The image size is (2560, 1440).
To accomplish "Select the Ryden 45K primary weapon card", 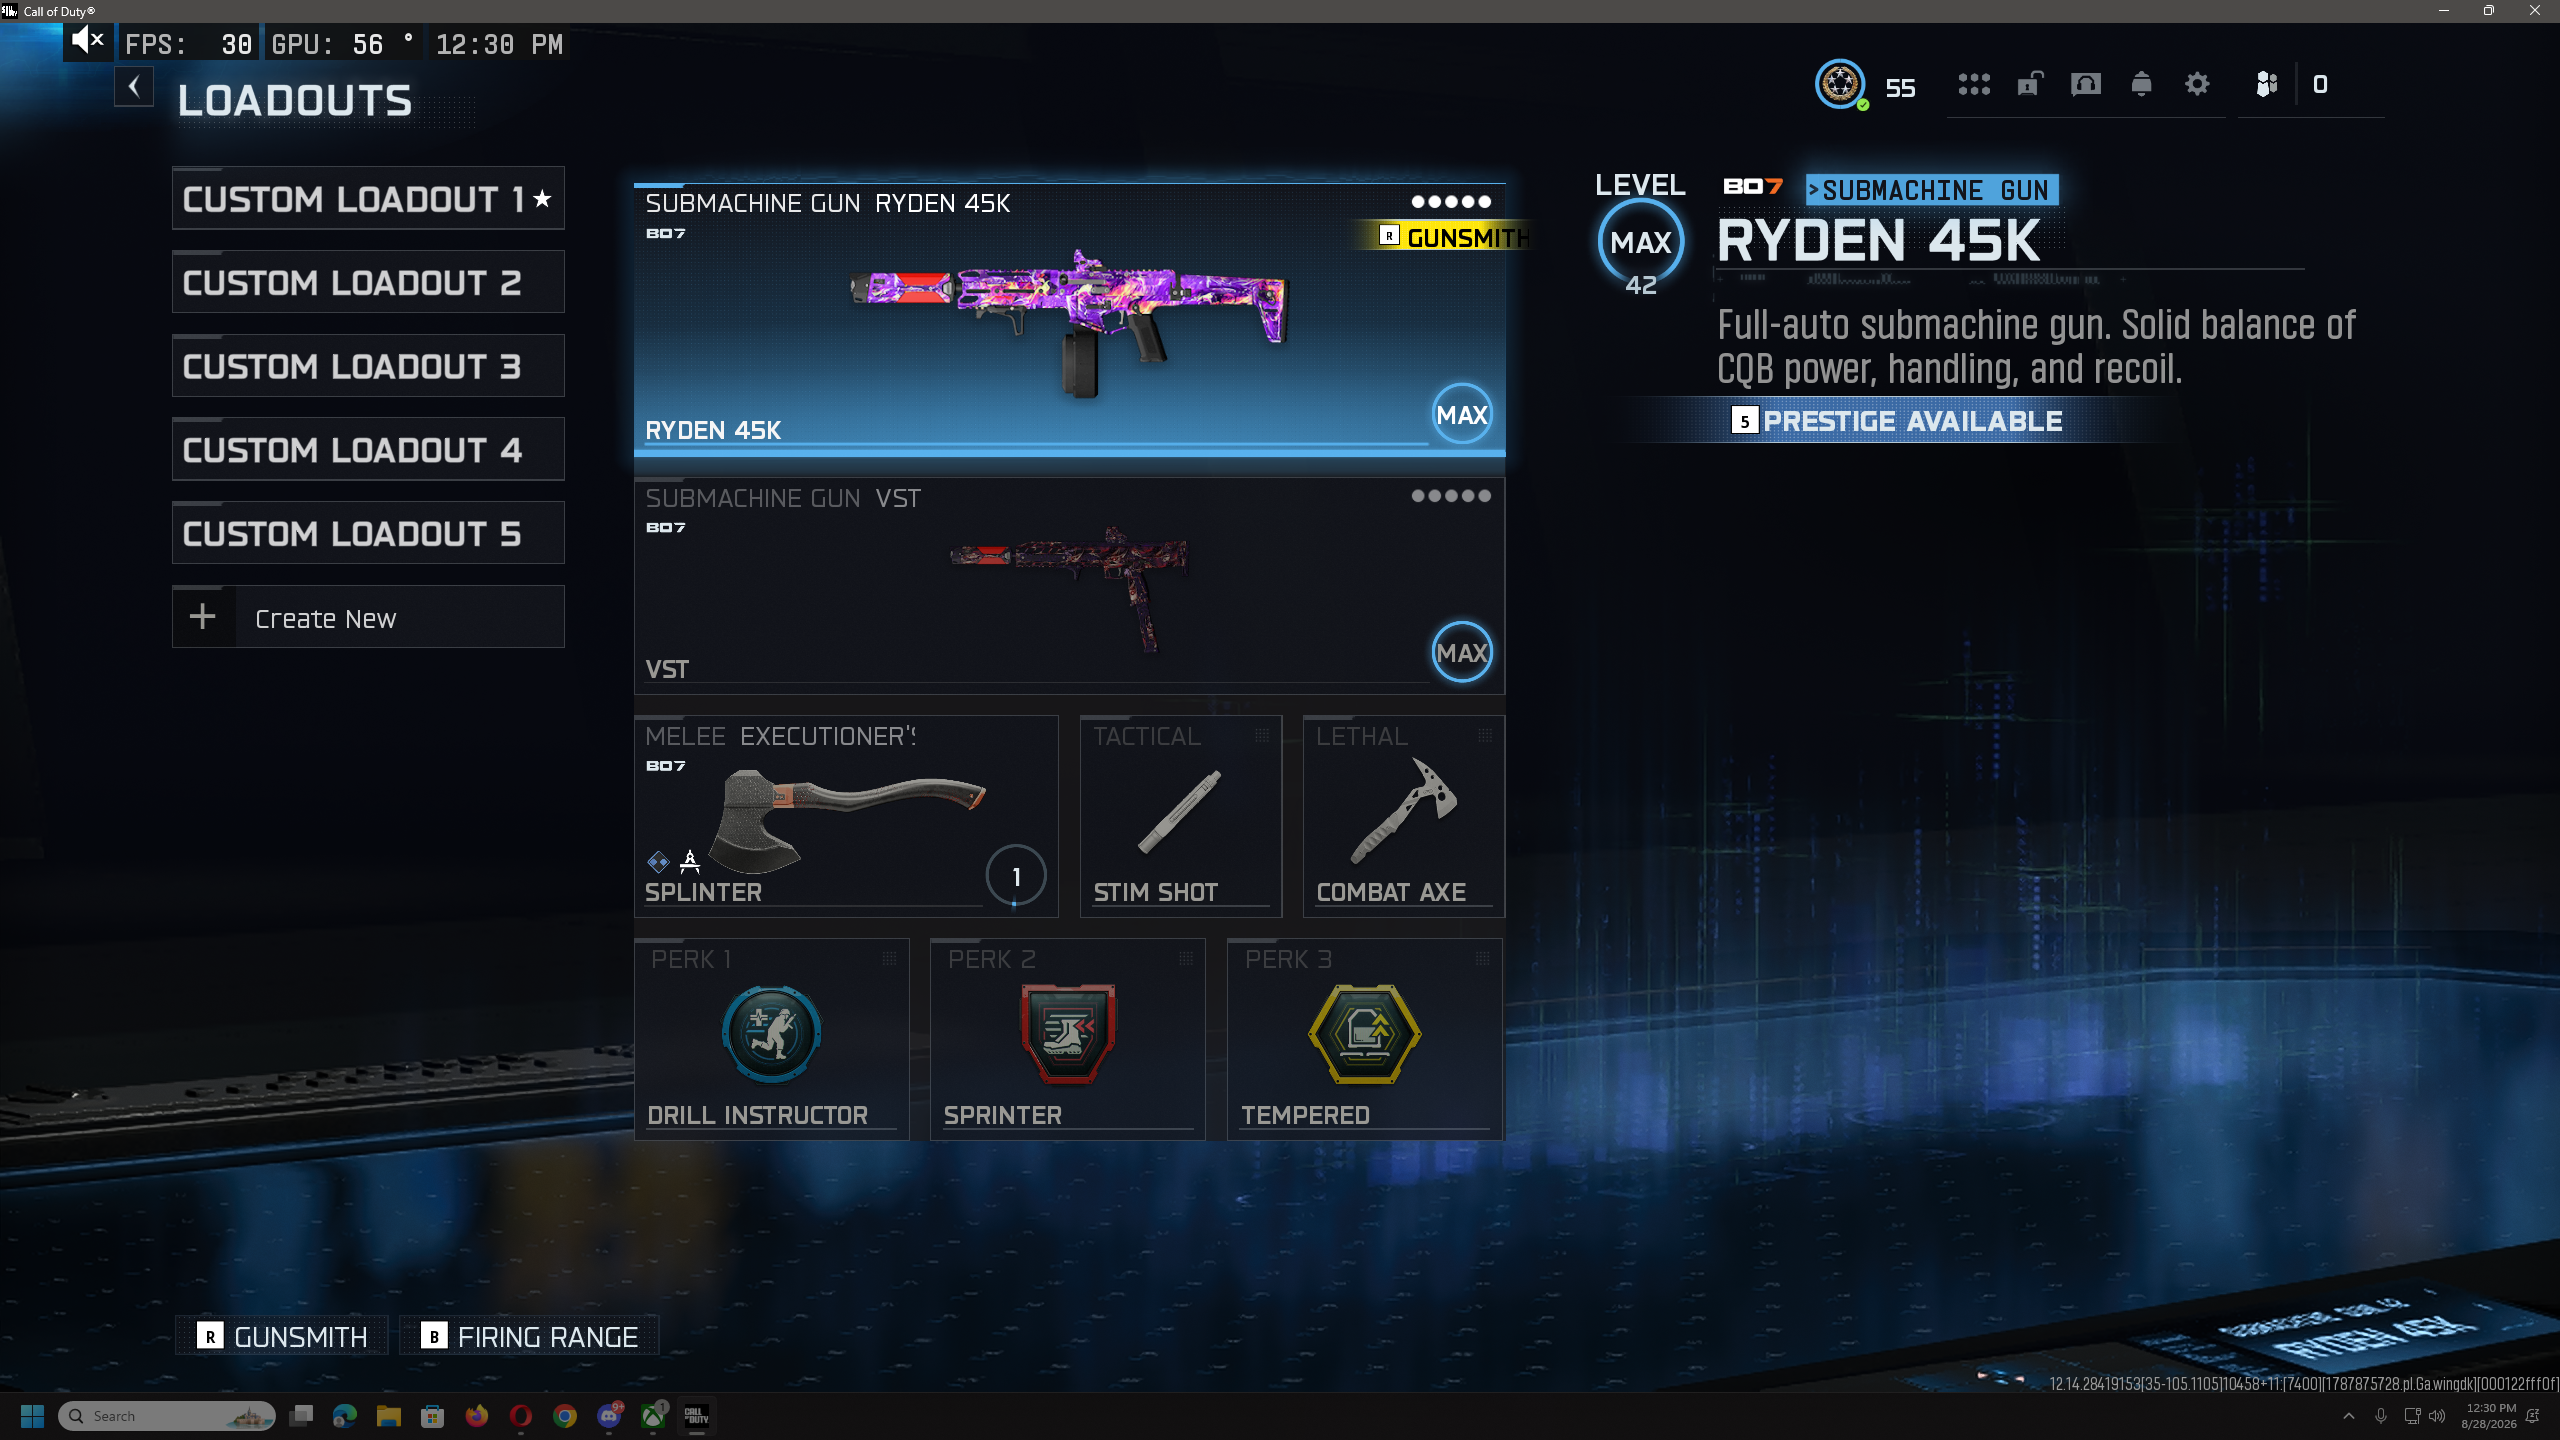I will pos(1069,319).
